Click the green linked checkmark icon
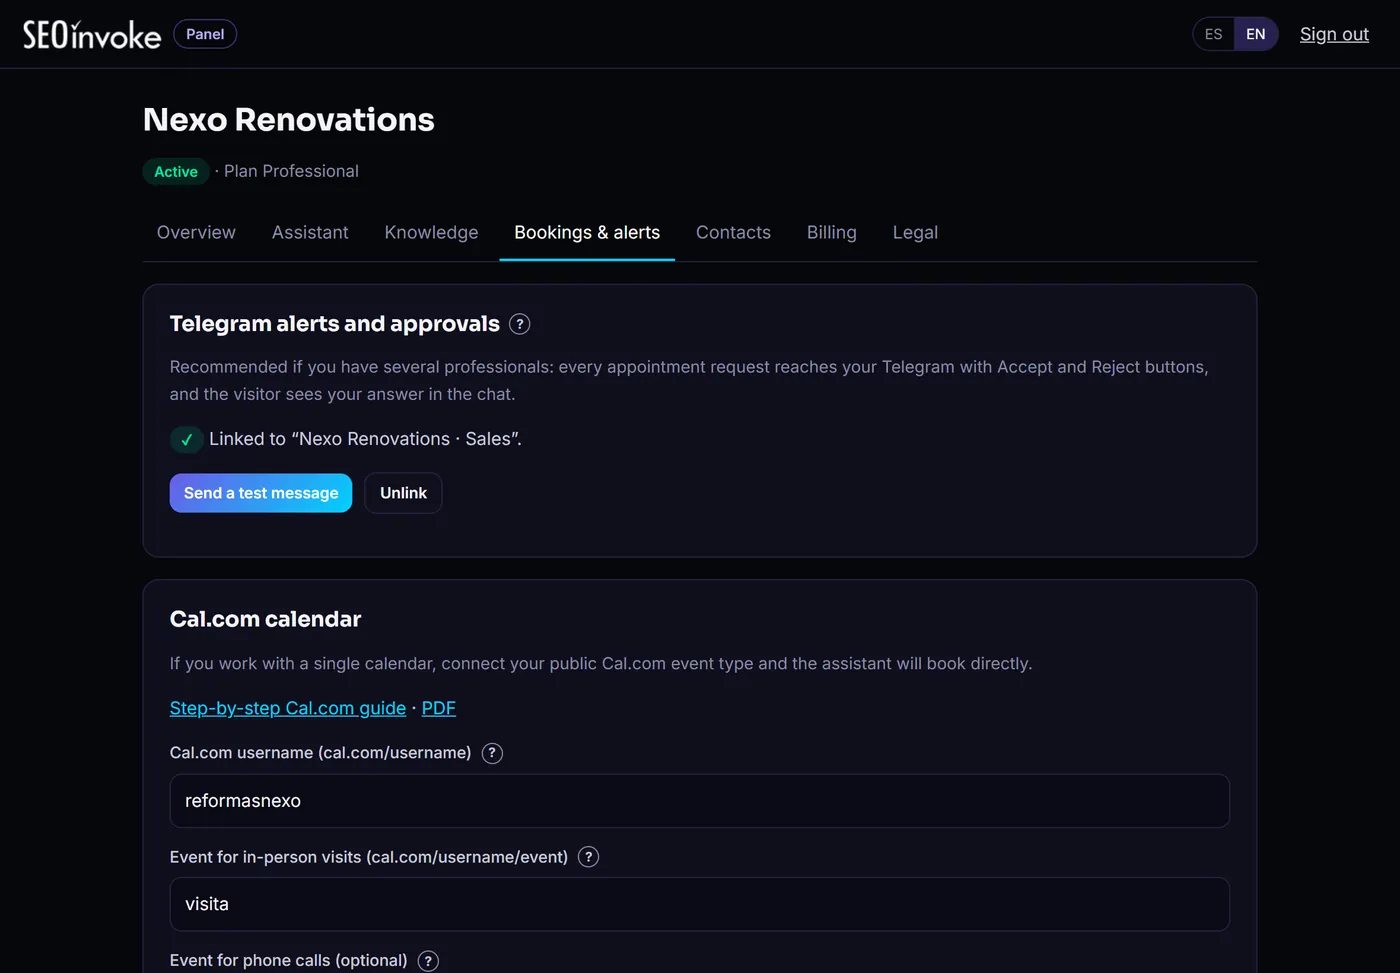The width and height of the screenshot is (1400, 973). coord(186,439)
